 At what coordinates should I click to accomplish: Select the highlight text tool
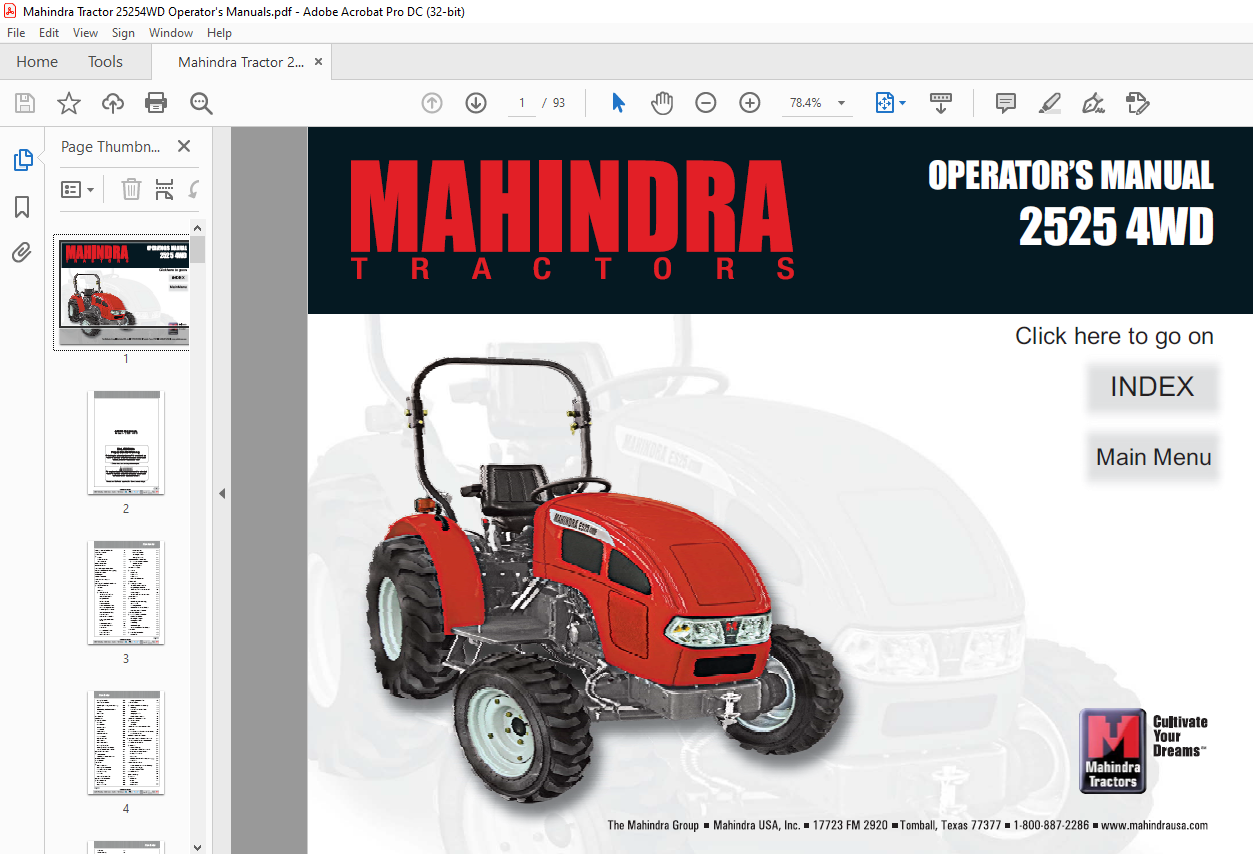(x=1050, y=103)
